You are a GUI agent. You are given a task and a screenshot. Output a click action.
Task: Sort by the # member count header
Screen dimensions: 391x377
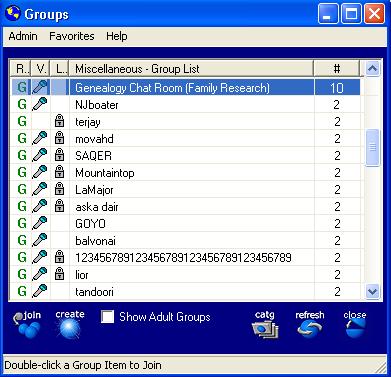coord(337,69)
